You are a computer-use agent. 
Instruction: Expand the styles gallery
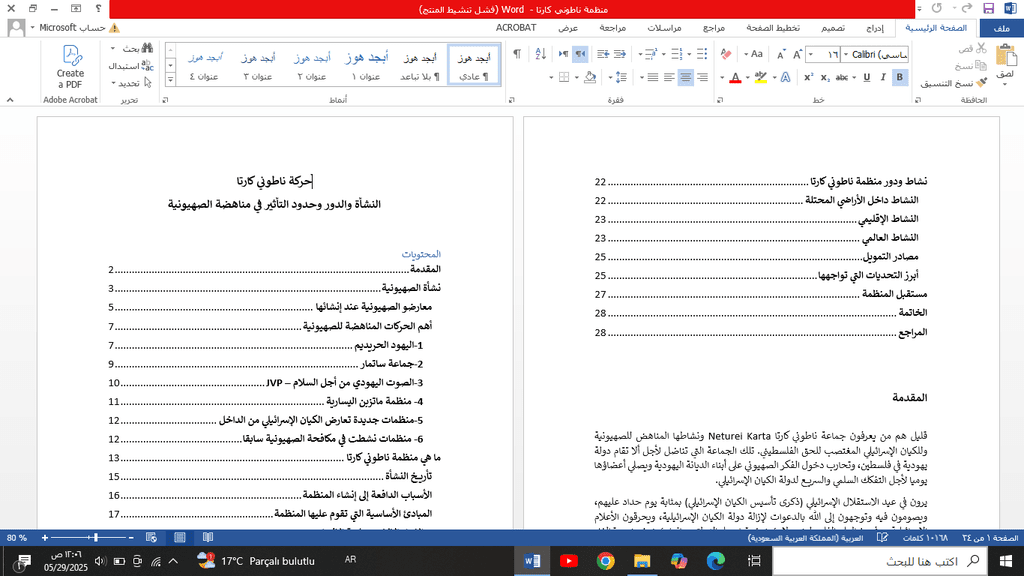[170, 80]
